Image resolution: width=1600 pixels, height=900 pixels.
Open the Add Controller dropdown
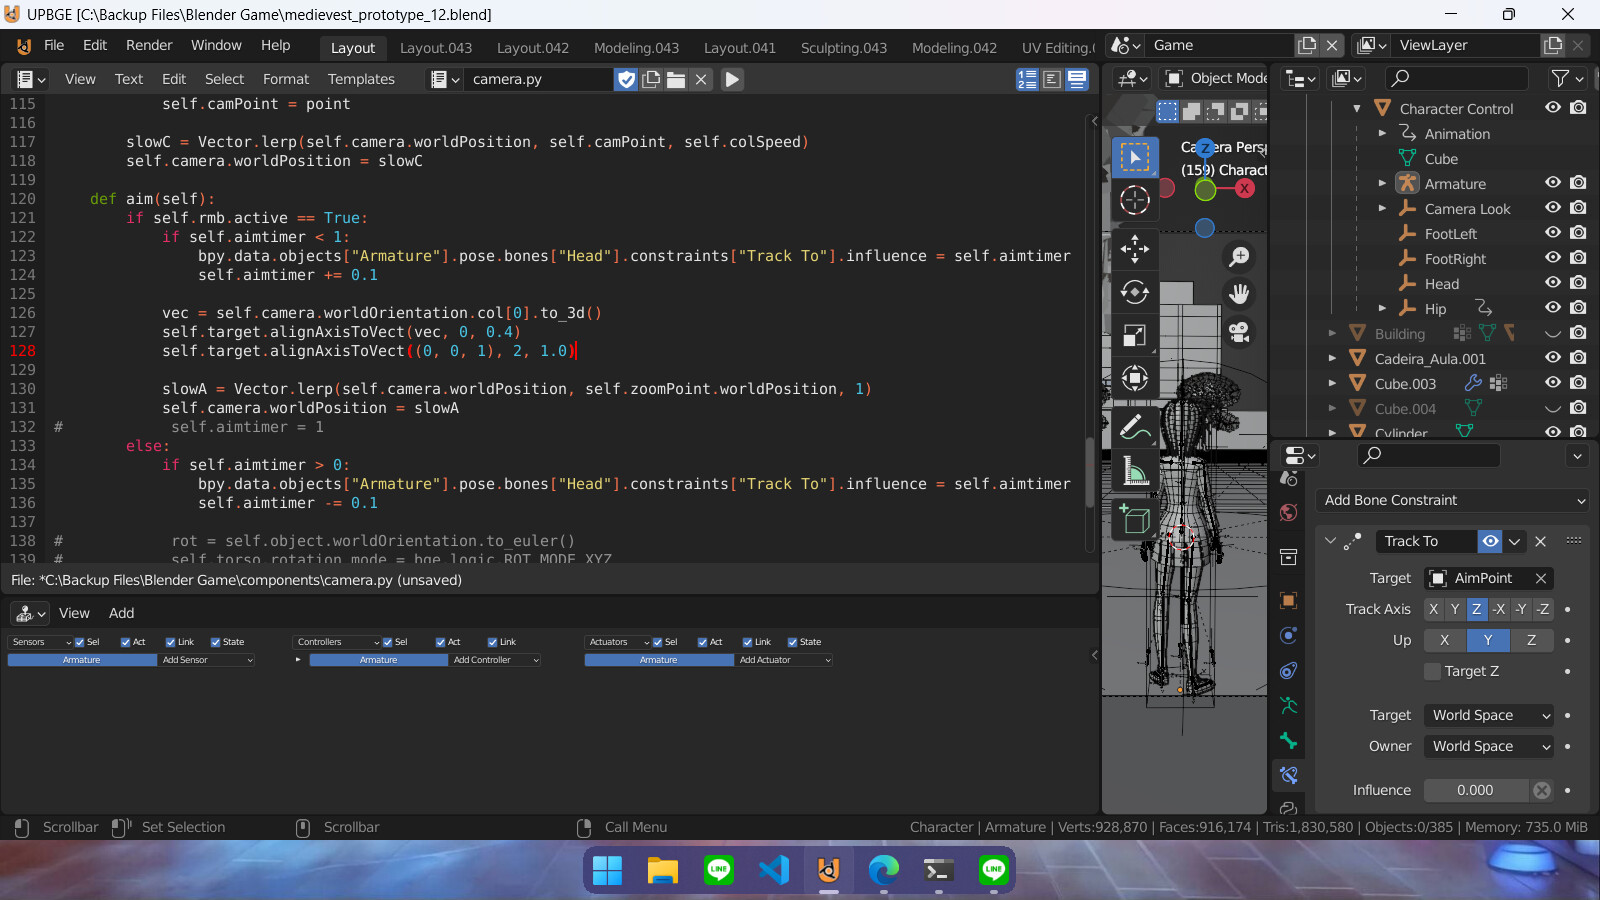(495, 660)
